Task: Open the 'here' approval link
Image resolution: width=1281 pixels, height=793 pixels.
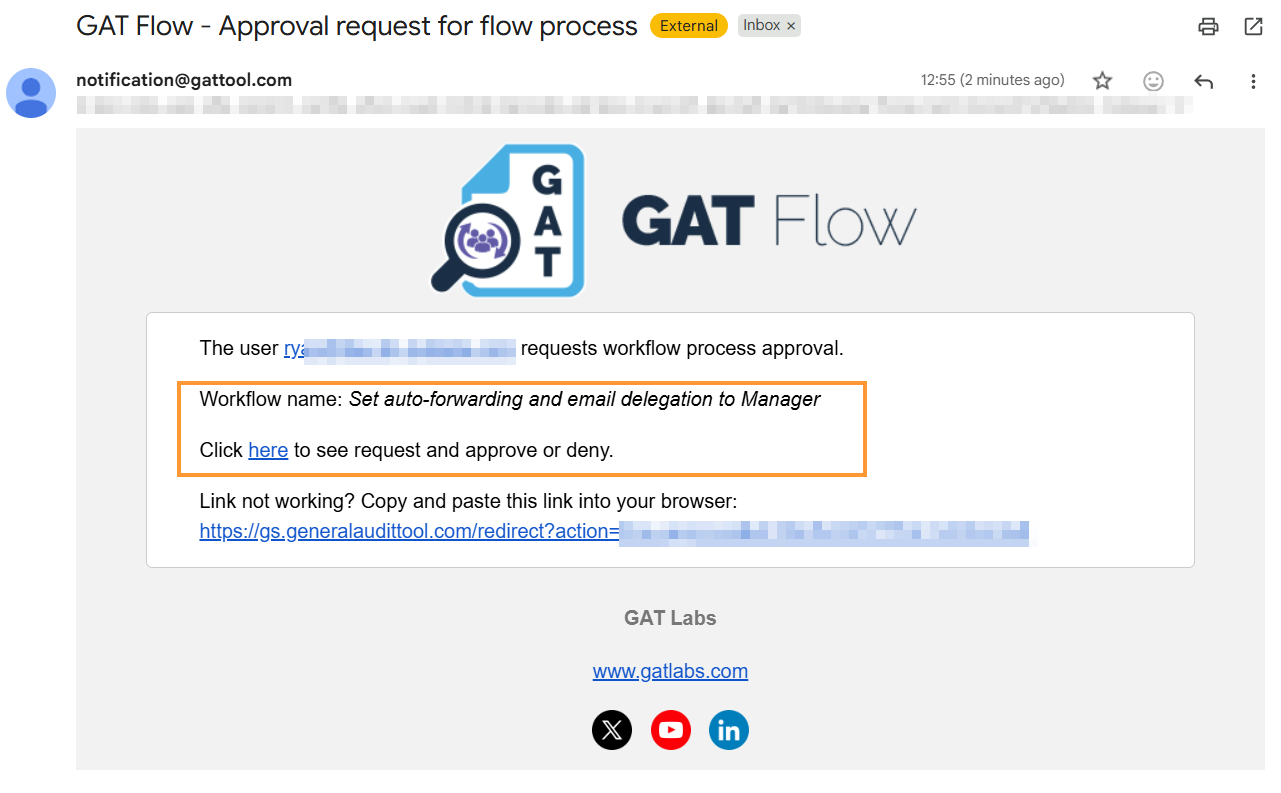Action: (x=267, y=450)
